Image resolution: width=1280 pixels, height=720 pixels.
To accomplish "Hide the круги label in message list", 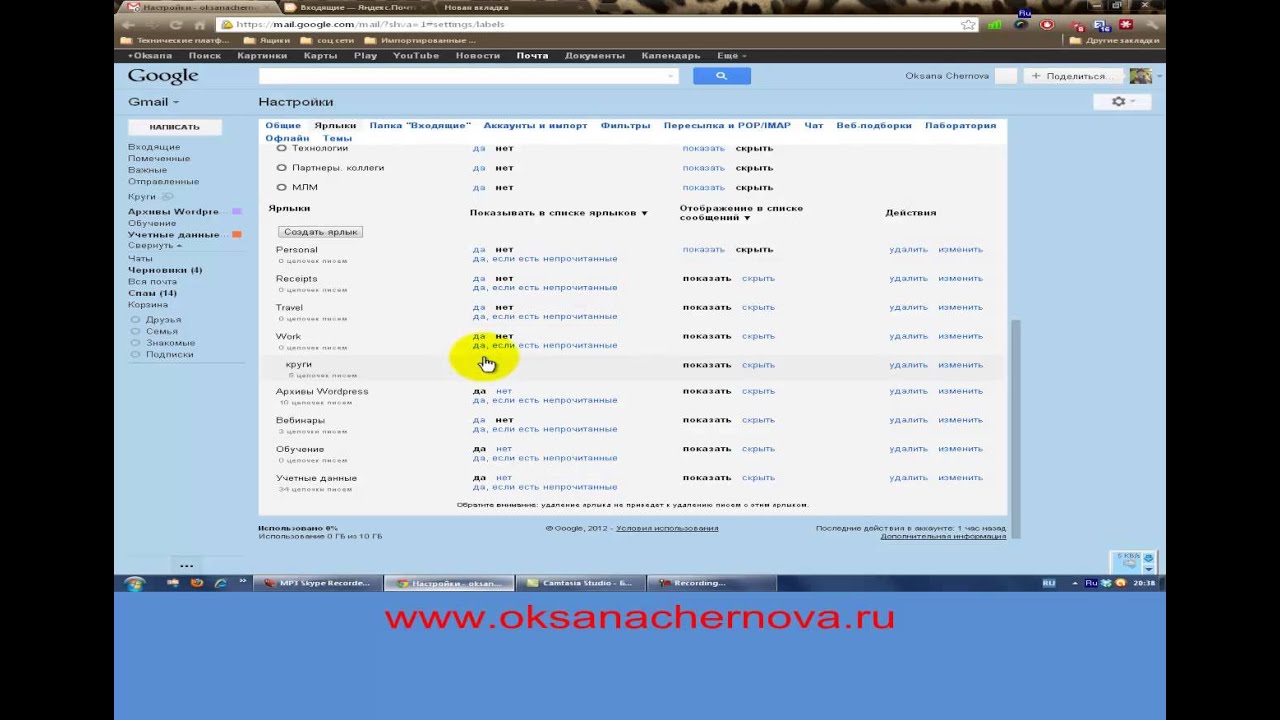I will [x=758, y=365].
